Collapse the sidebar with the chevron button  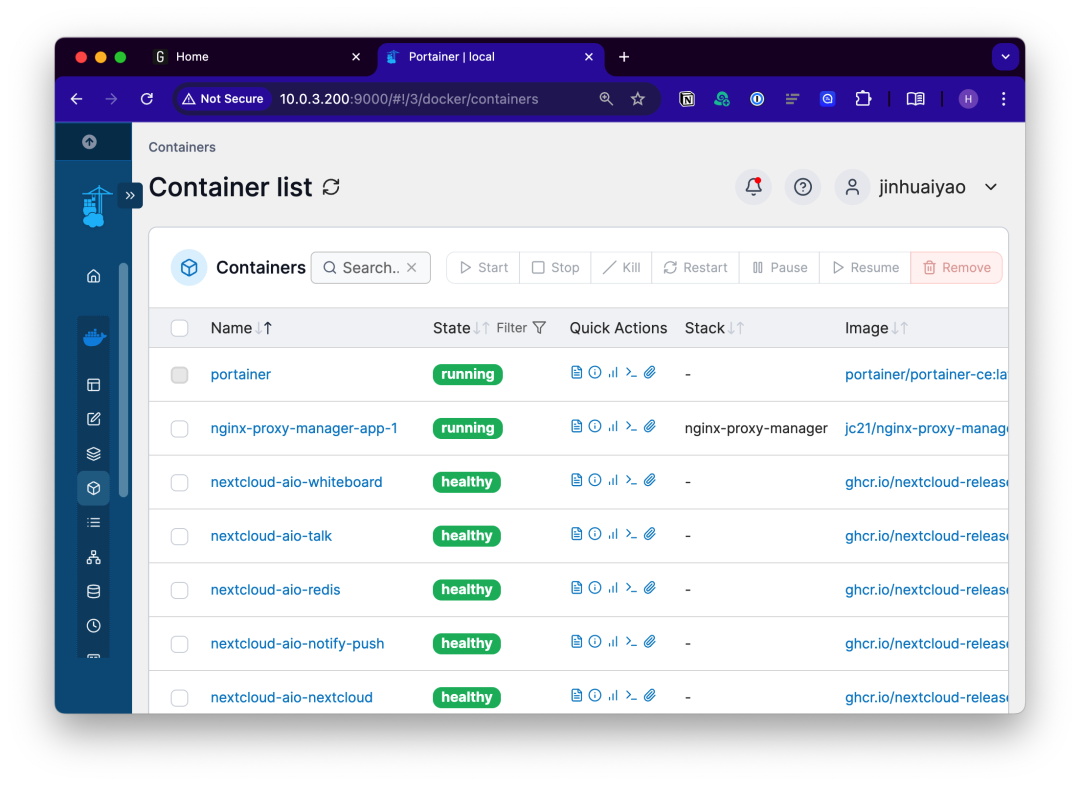pos(130,195)
